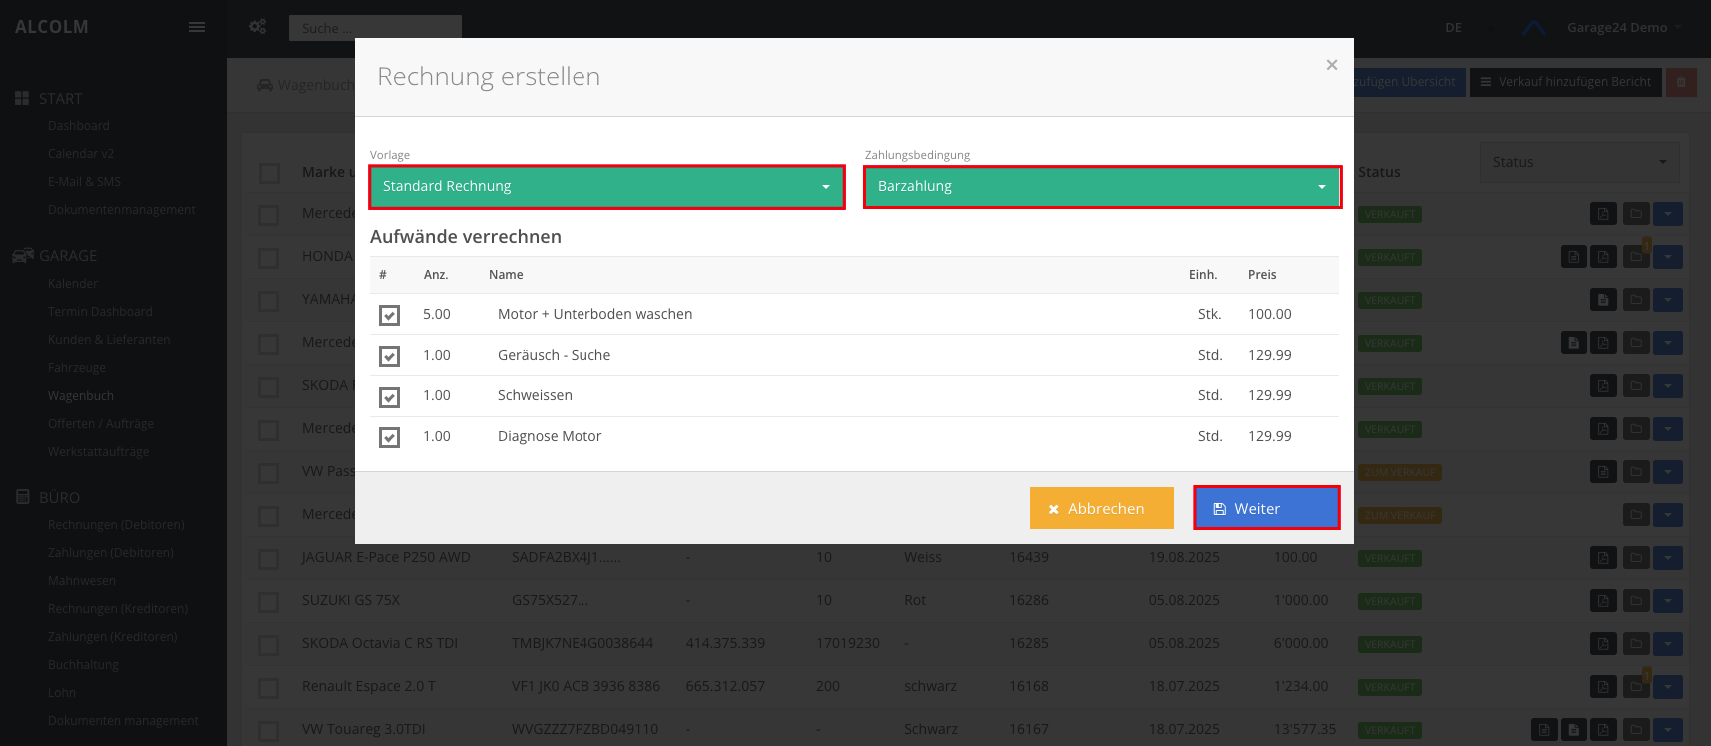Open the settings gears icon in top bar
This screenshot has width=1711, height=746.
point(258,27)
